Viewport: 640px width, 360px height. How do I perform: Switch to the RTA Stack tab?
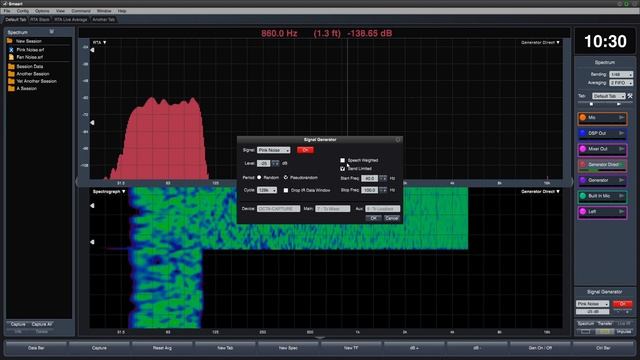(x=40, y=20)
